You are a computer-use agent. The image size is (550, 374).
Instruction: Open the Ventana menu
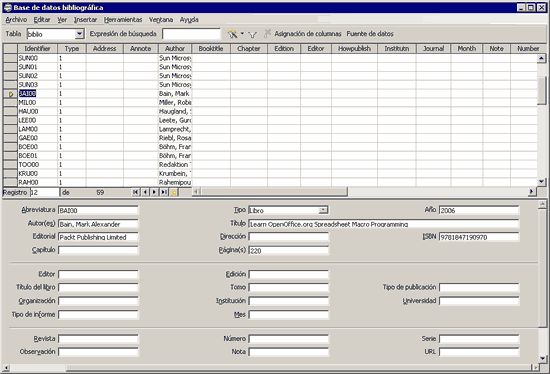[x=161, y=20]
